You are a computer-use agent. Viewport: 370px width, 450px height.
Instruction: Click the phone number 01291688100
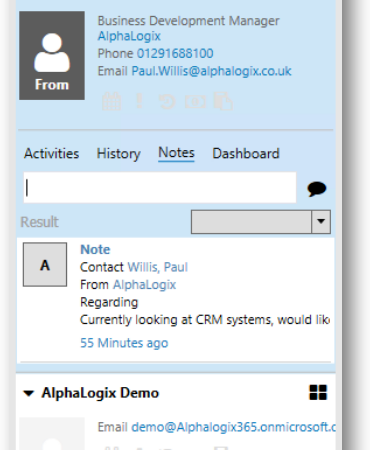tap(175, 53)
